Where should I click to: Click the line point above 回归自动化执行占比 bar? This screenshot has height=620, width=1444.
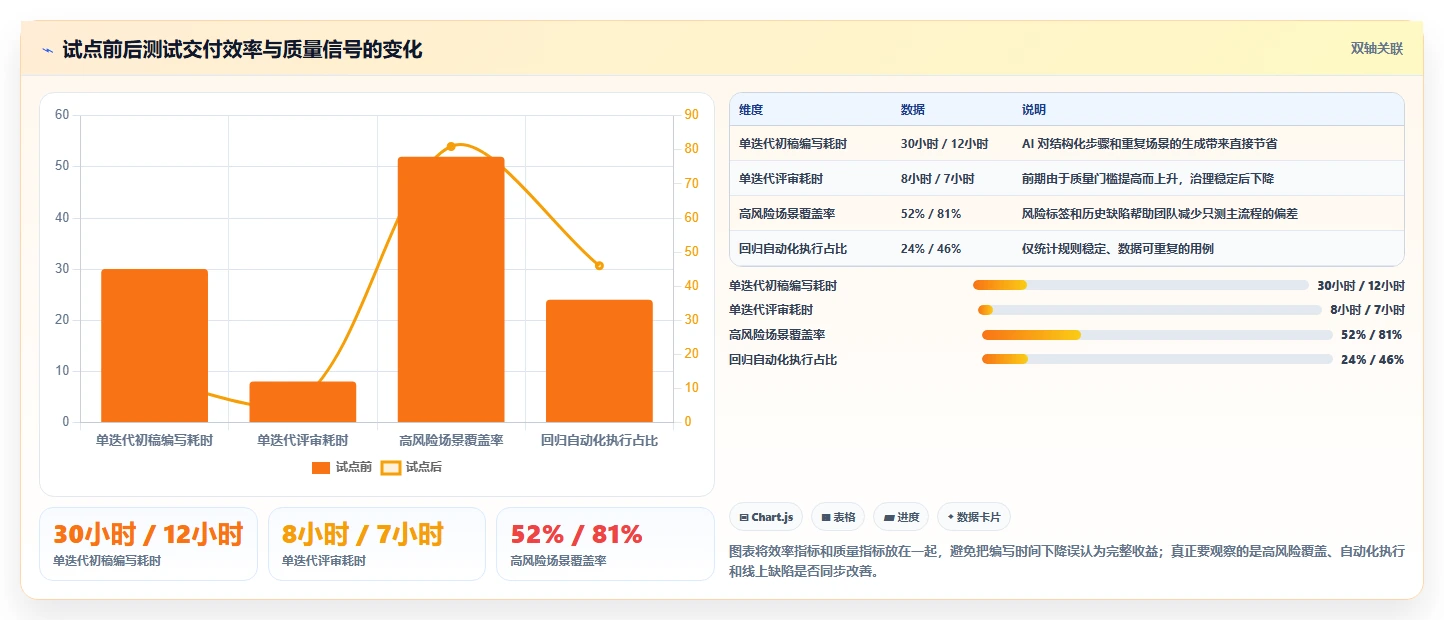pyautogui.click(x=599, y=265)
